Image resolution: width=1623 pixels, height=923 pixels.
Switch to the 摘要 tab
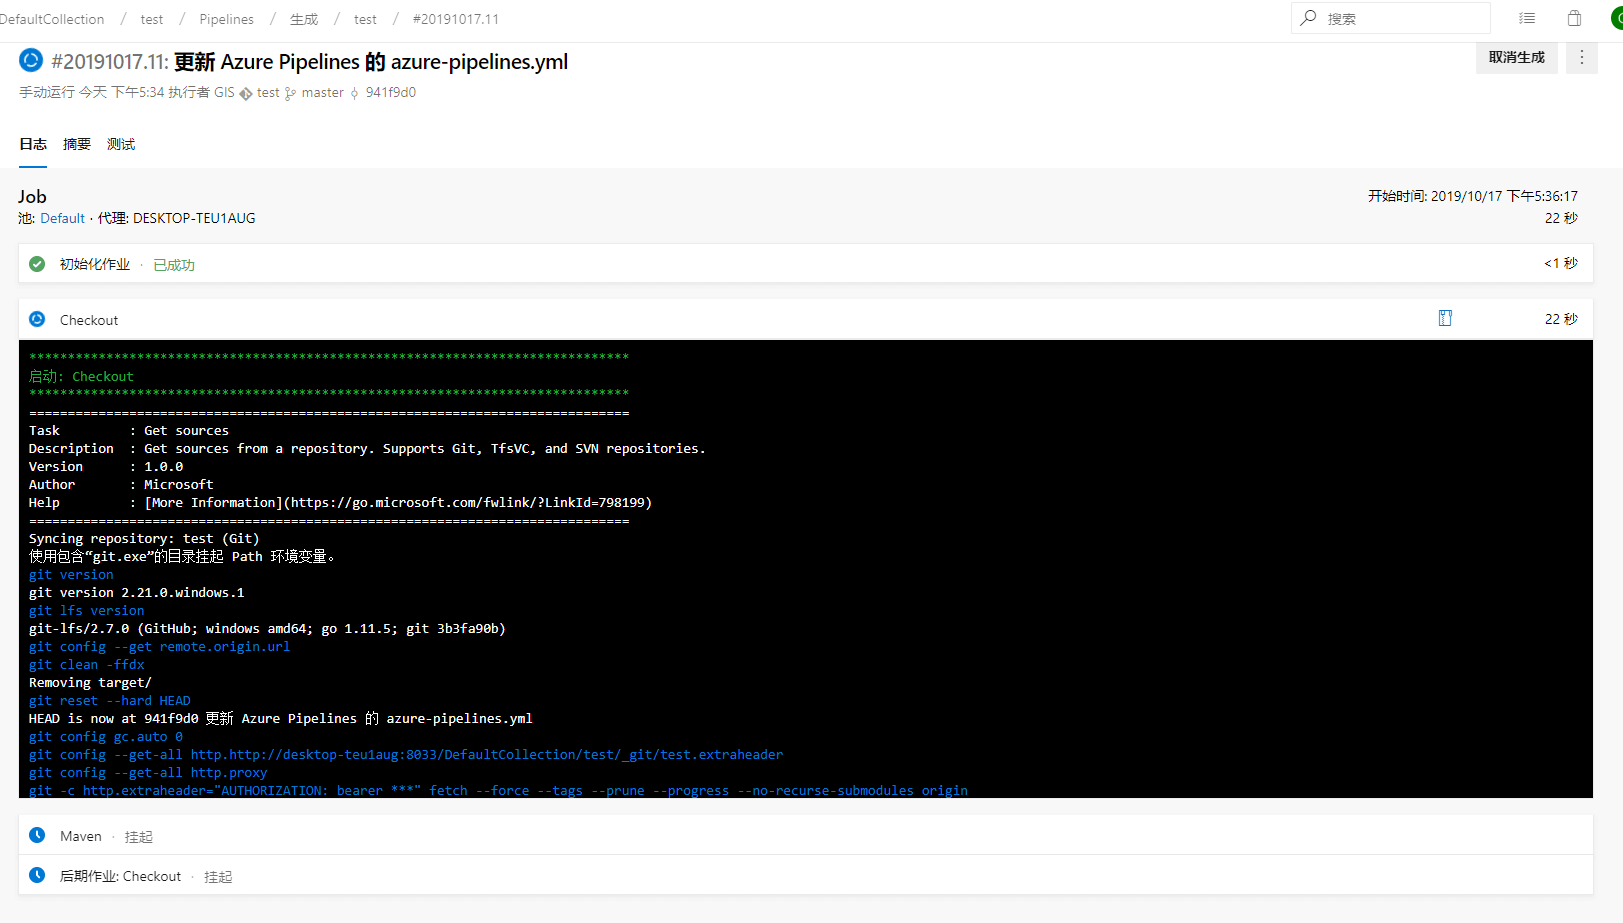click(x=77, y=144)
